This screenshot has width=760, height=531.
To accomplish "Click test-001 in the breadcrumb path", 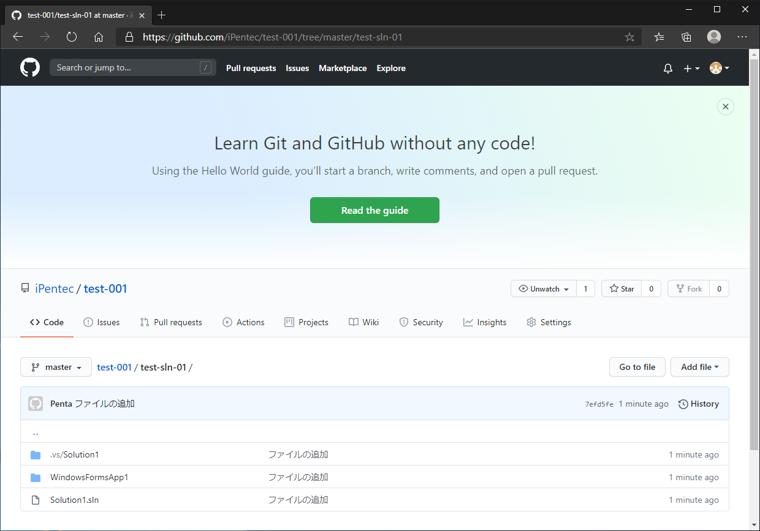I will [x=114, y=367].
